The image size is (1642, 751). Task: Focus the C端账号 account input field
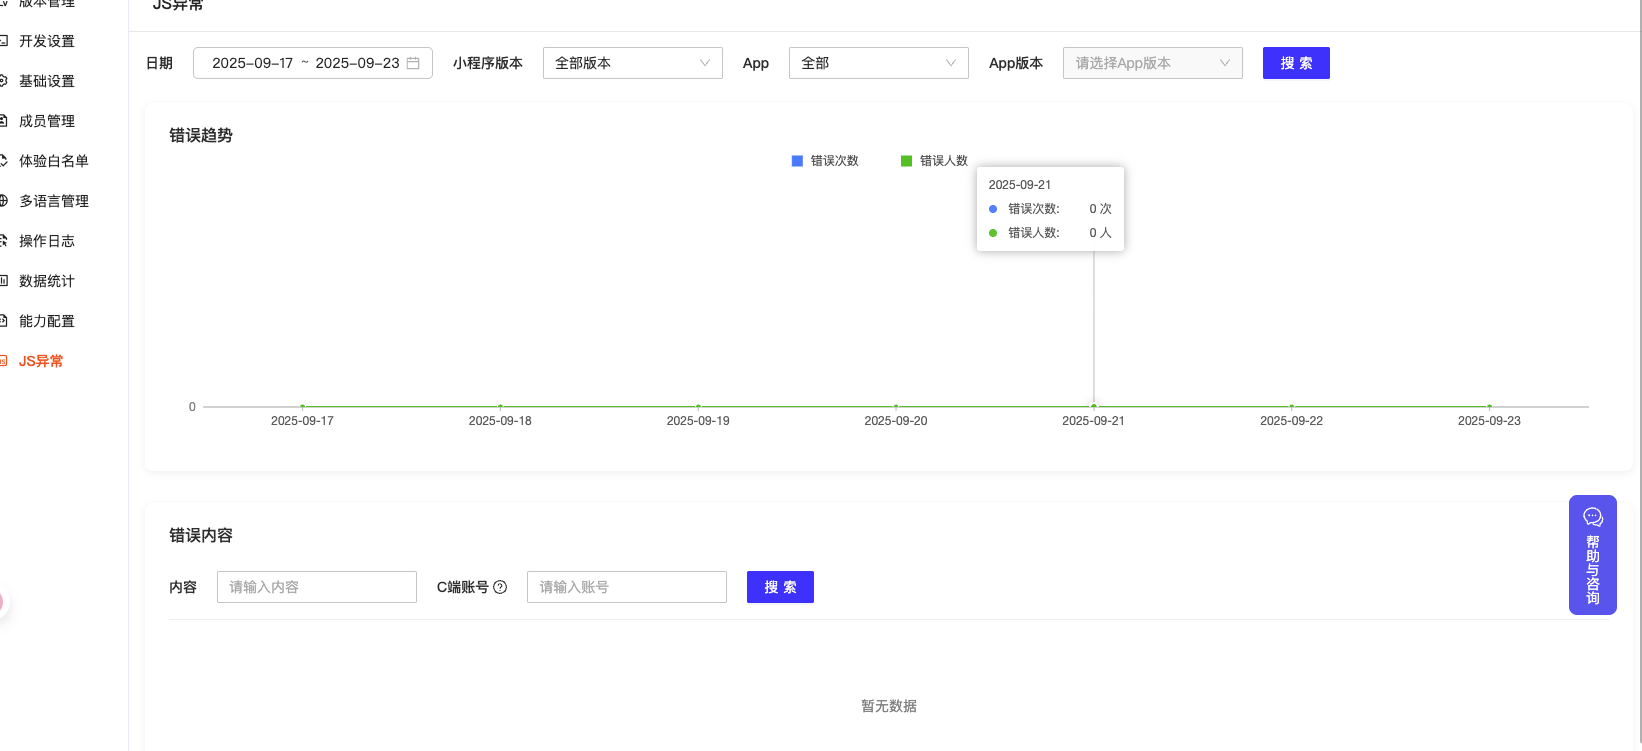point(626,587)
